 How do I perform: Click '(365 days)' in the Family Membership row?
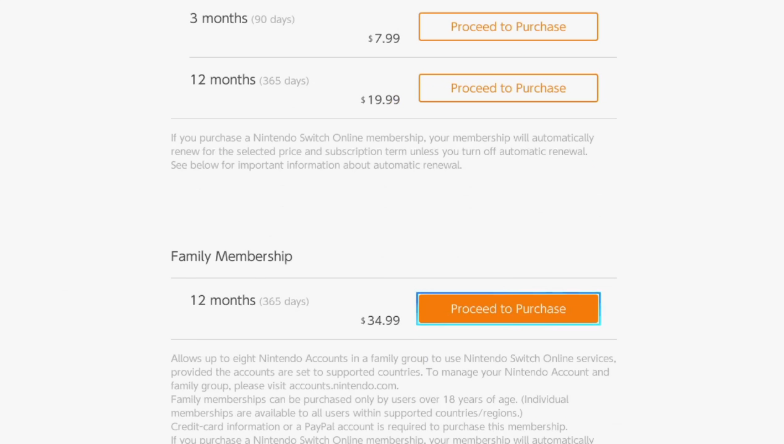click(284, 302)
